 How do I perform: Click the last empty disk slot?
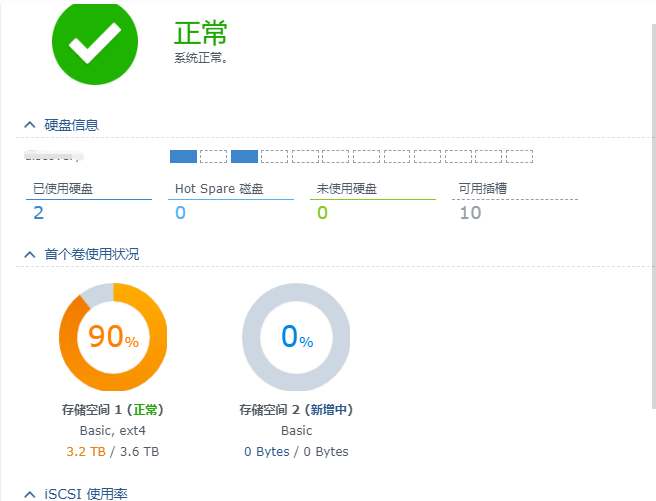(x=519, y=156)
